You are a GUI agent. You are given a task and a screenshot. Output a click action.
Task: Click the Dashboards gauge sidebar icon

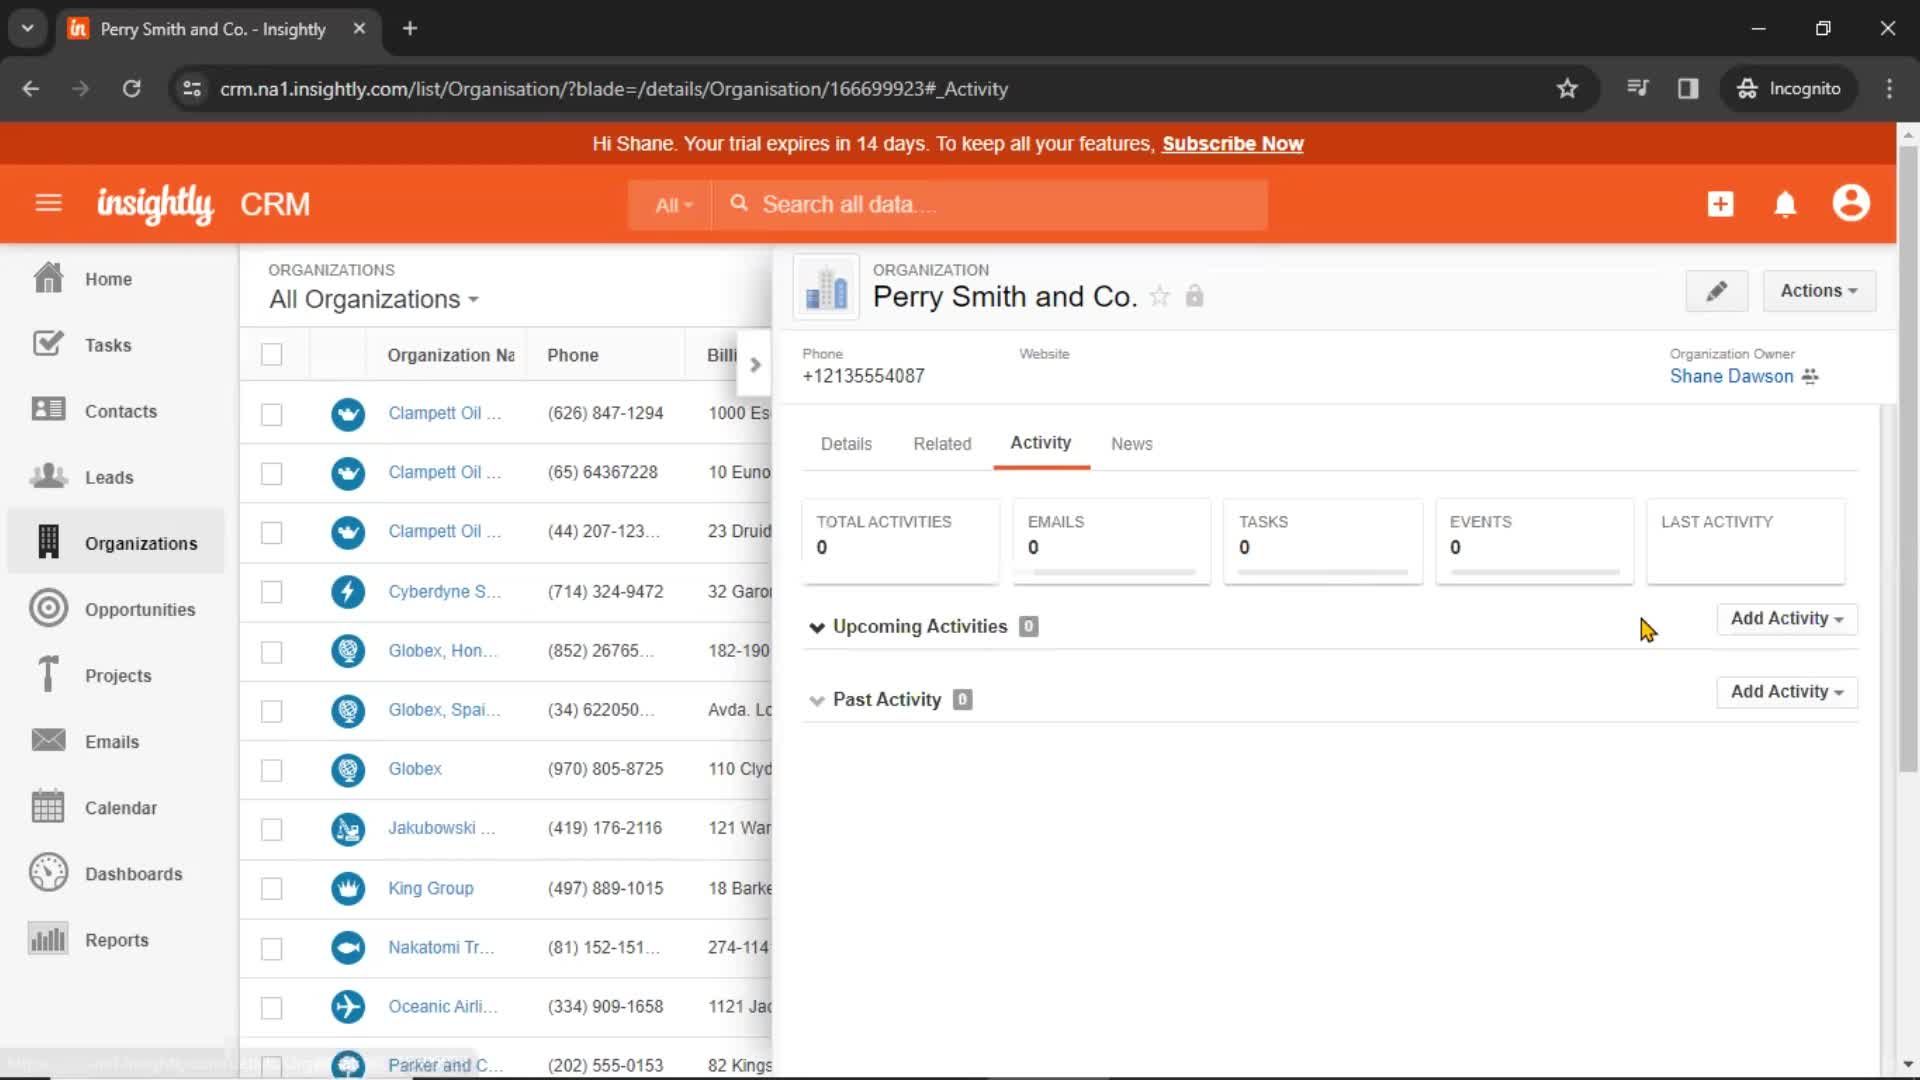48,872
